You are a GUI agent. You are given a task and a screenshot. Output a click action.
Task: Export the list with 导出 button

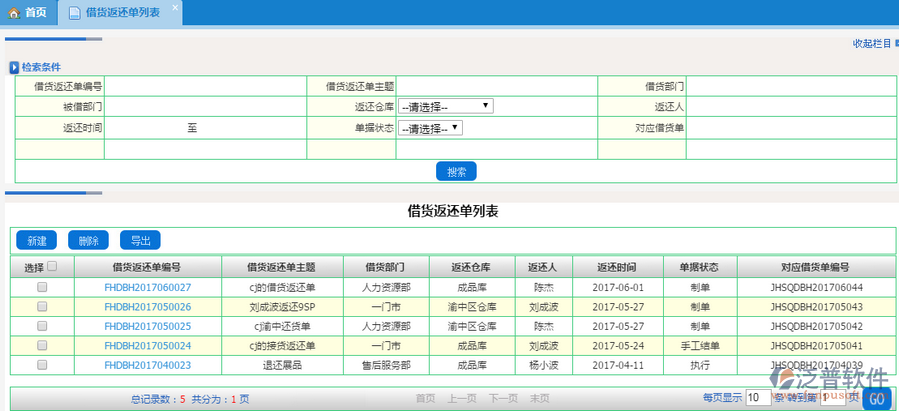coord(140,241)
